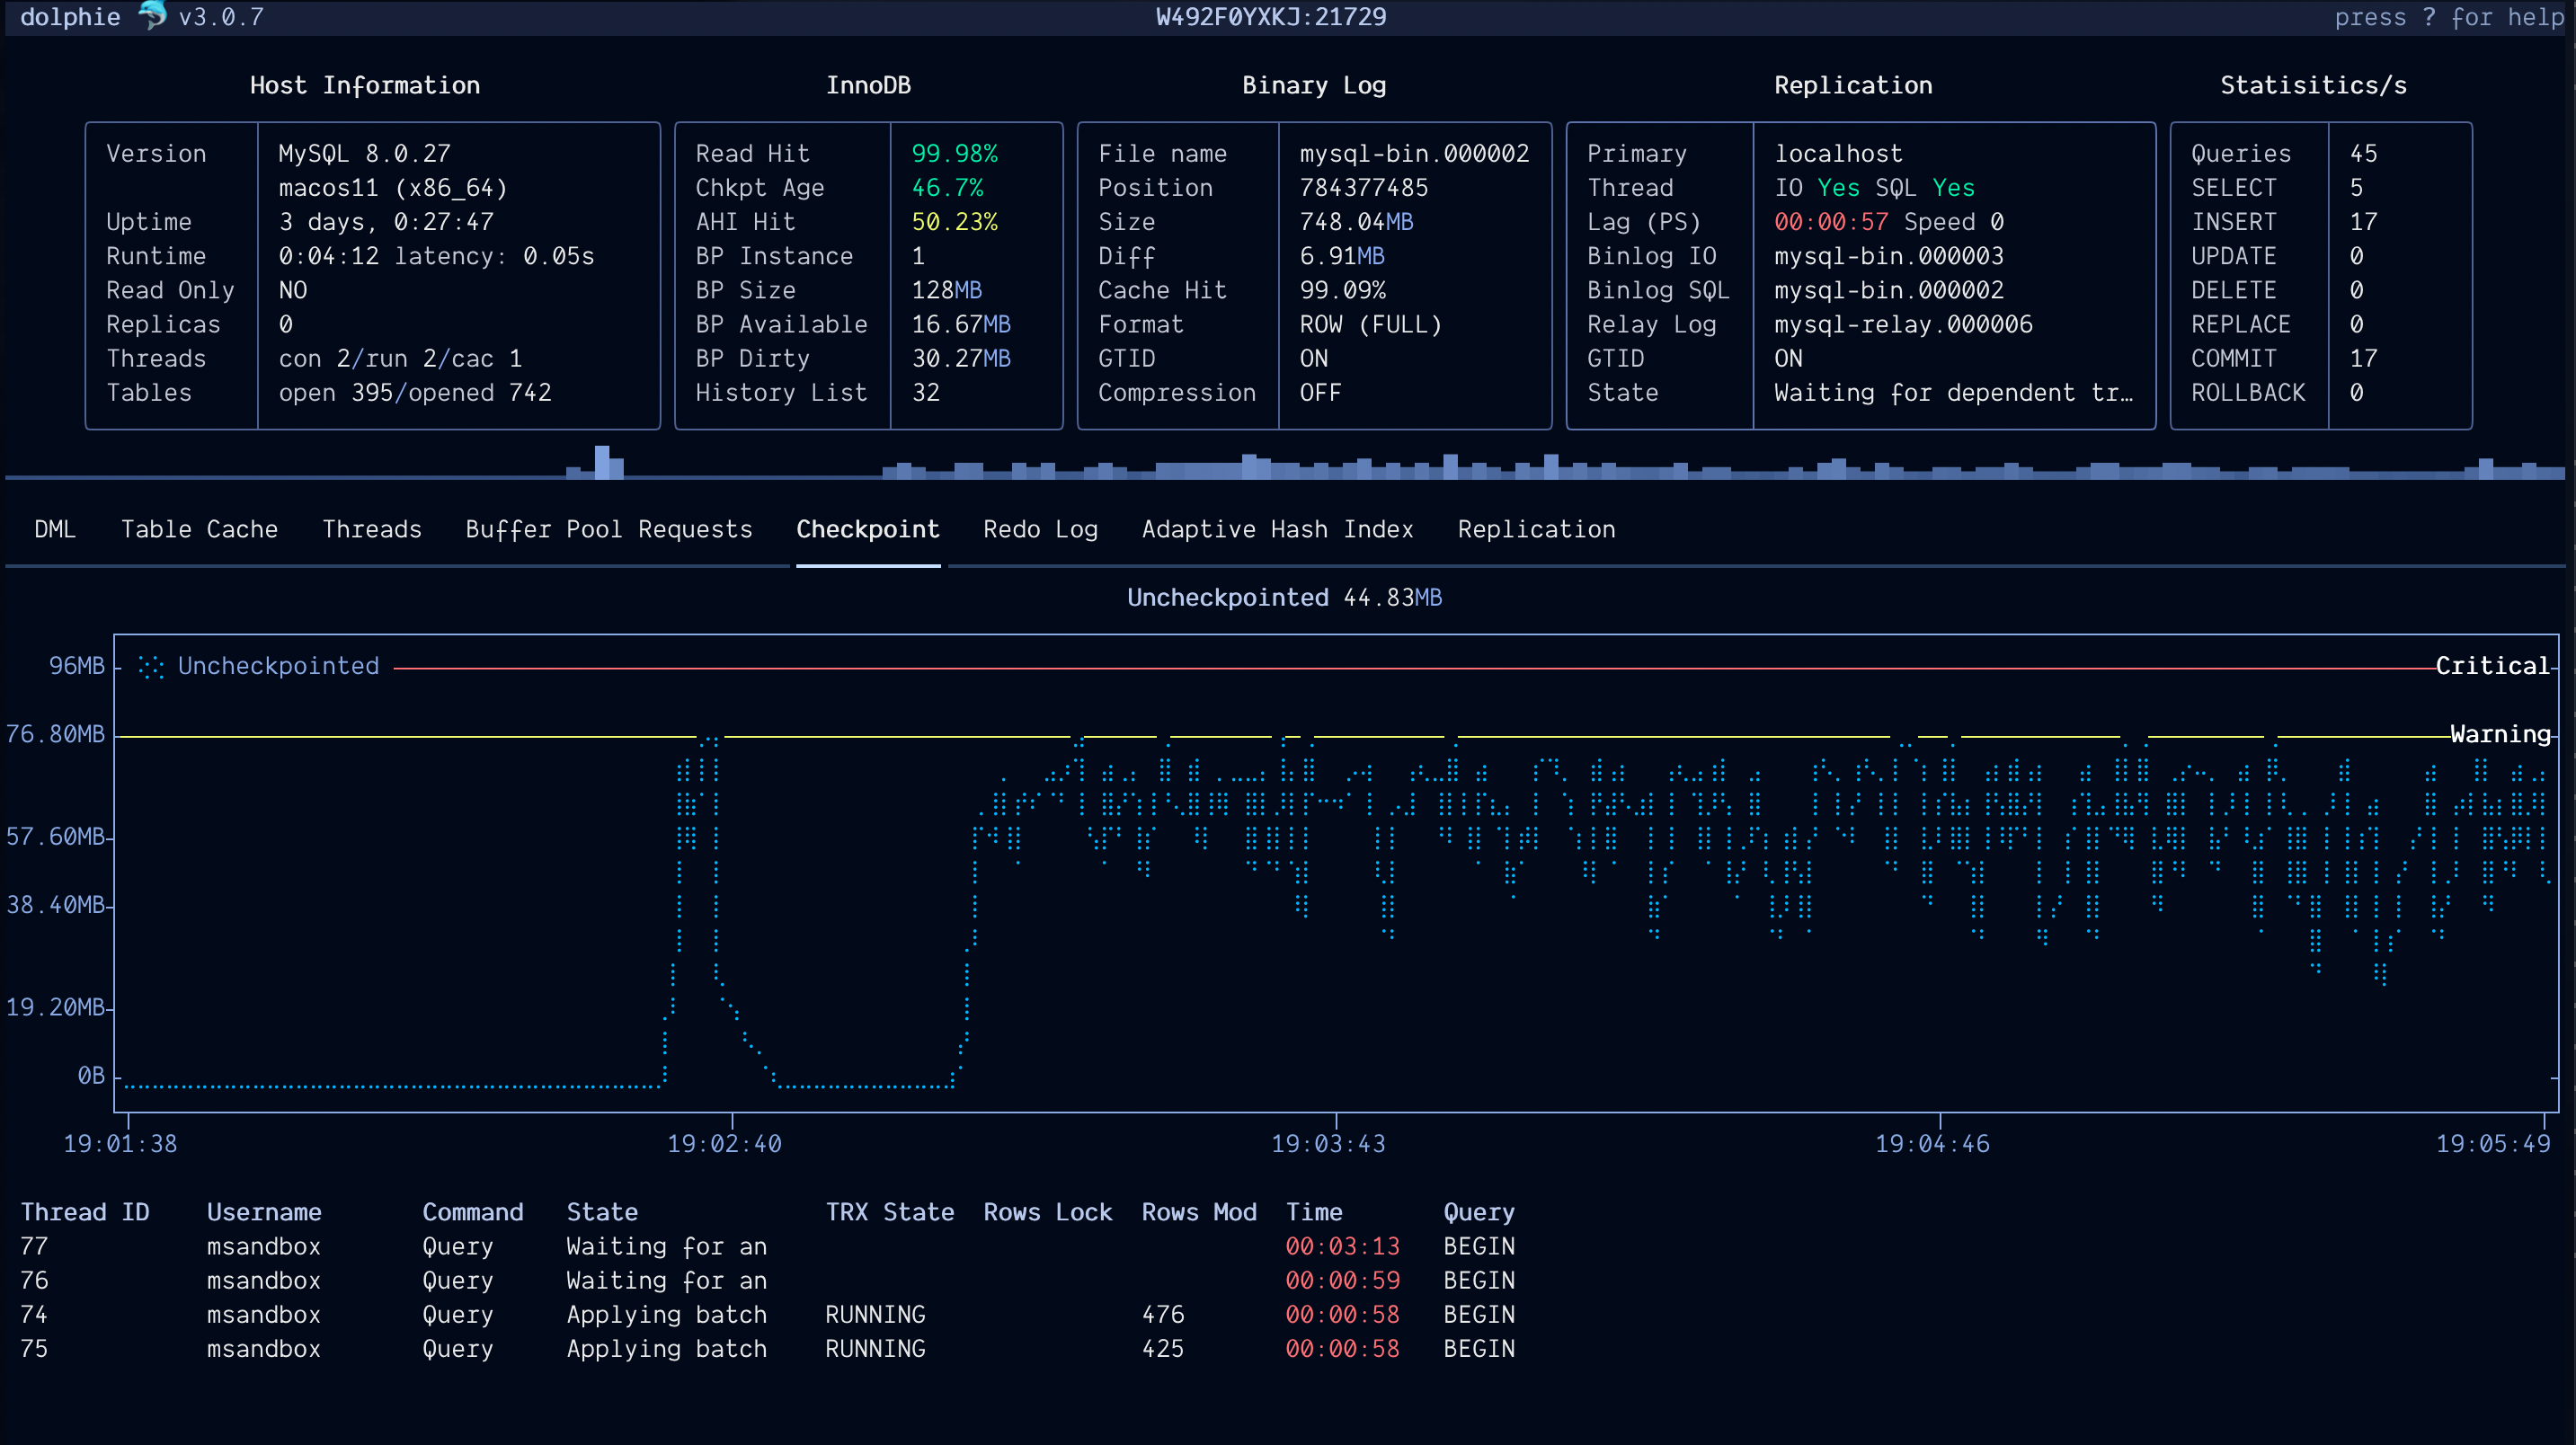Image resolution: width=2576 pixels, height=1445 pixels.
Task: Click the Host Information panel title
Action: tap(365, 85)
